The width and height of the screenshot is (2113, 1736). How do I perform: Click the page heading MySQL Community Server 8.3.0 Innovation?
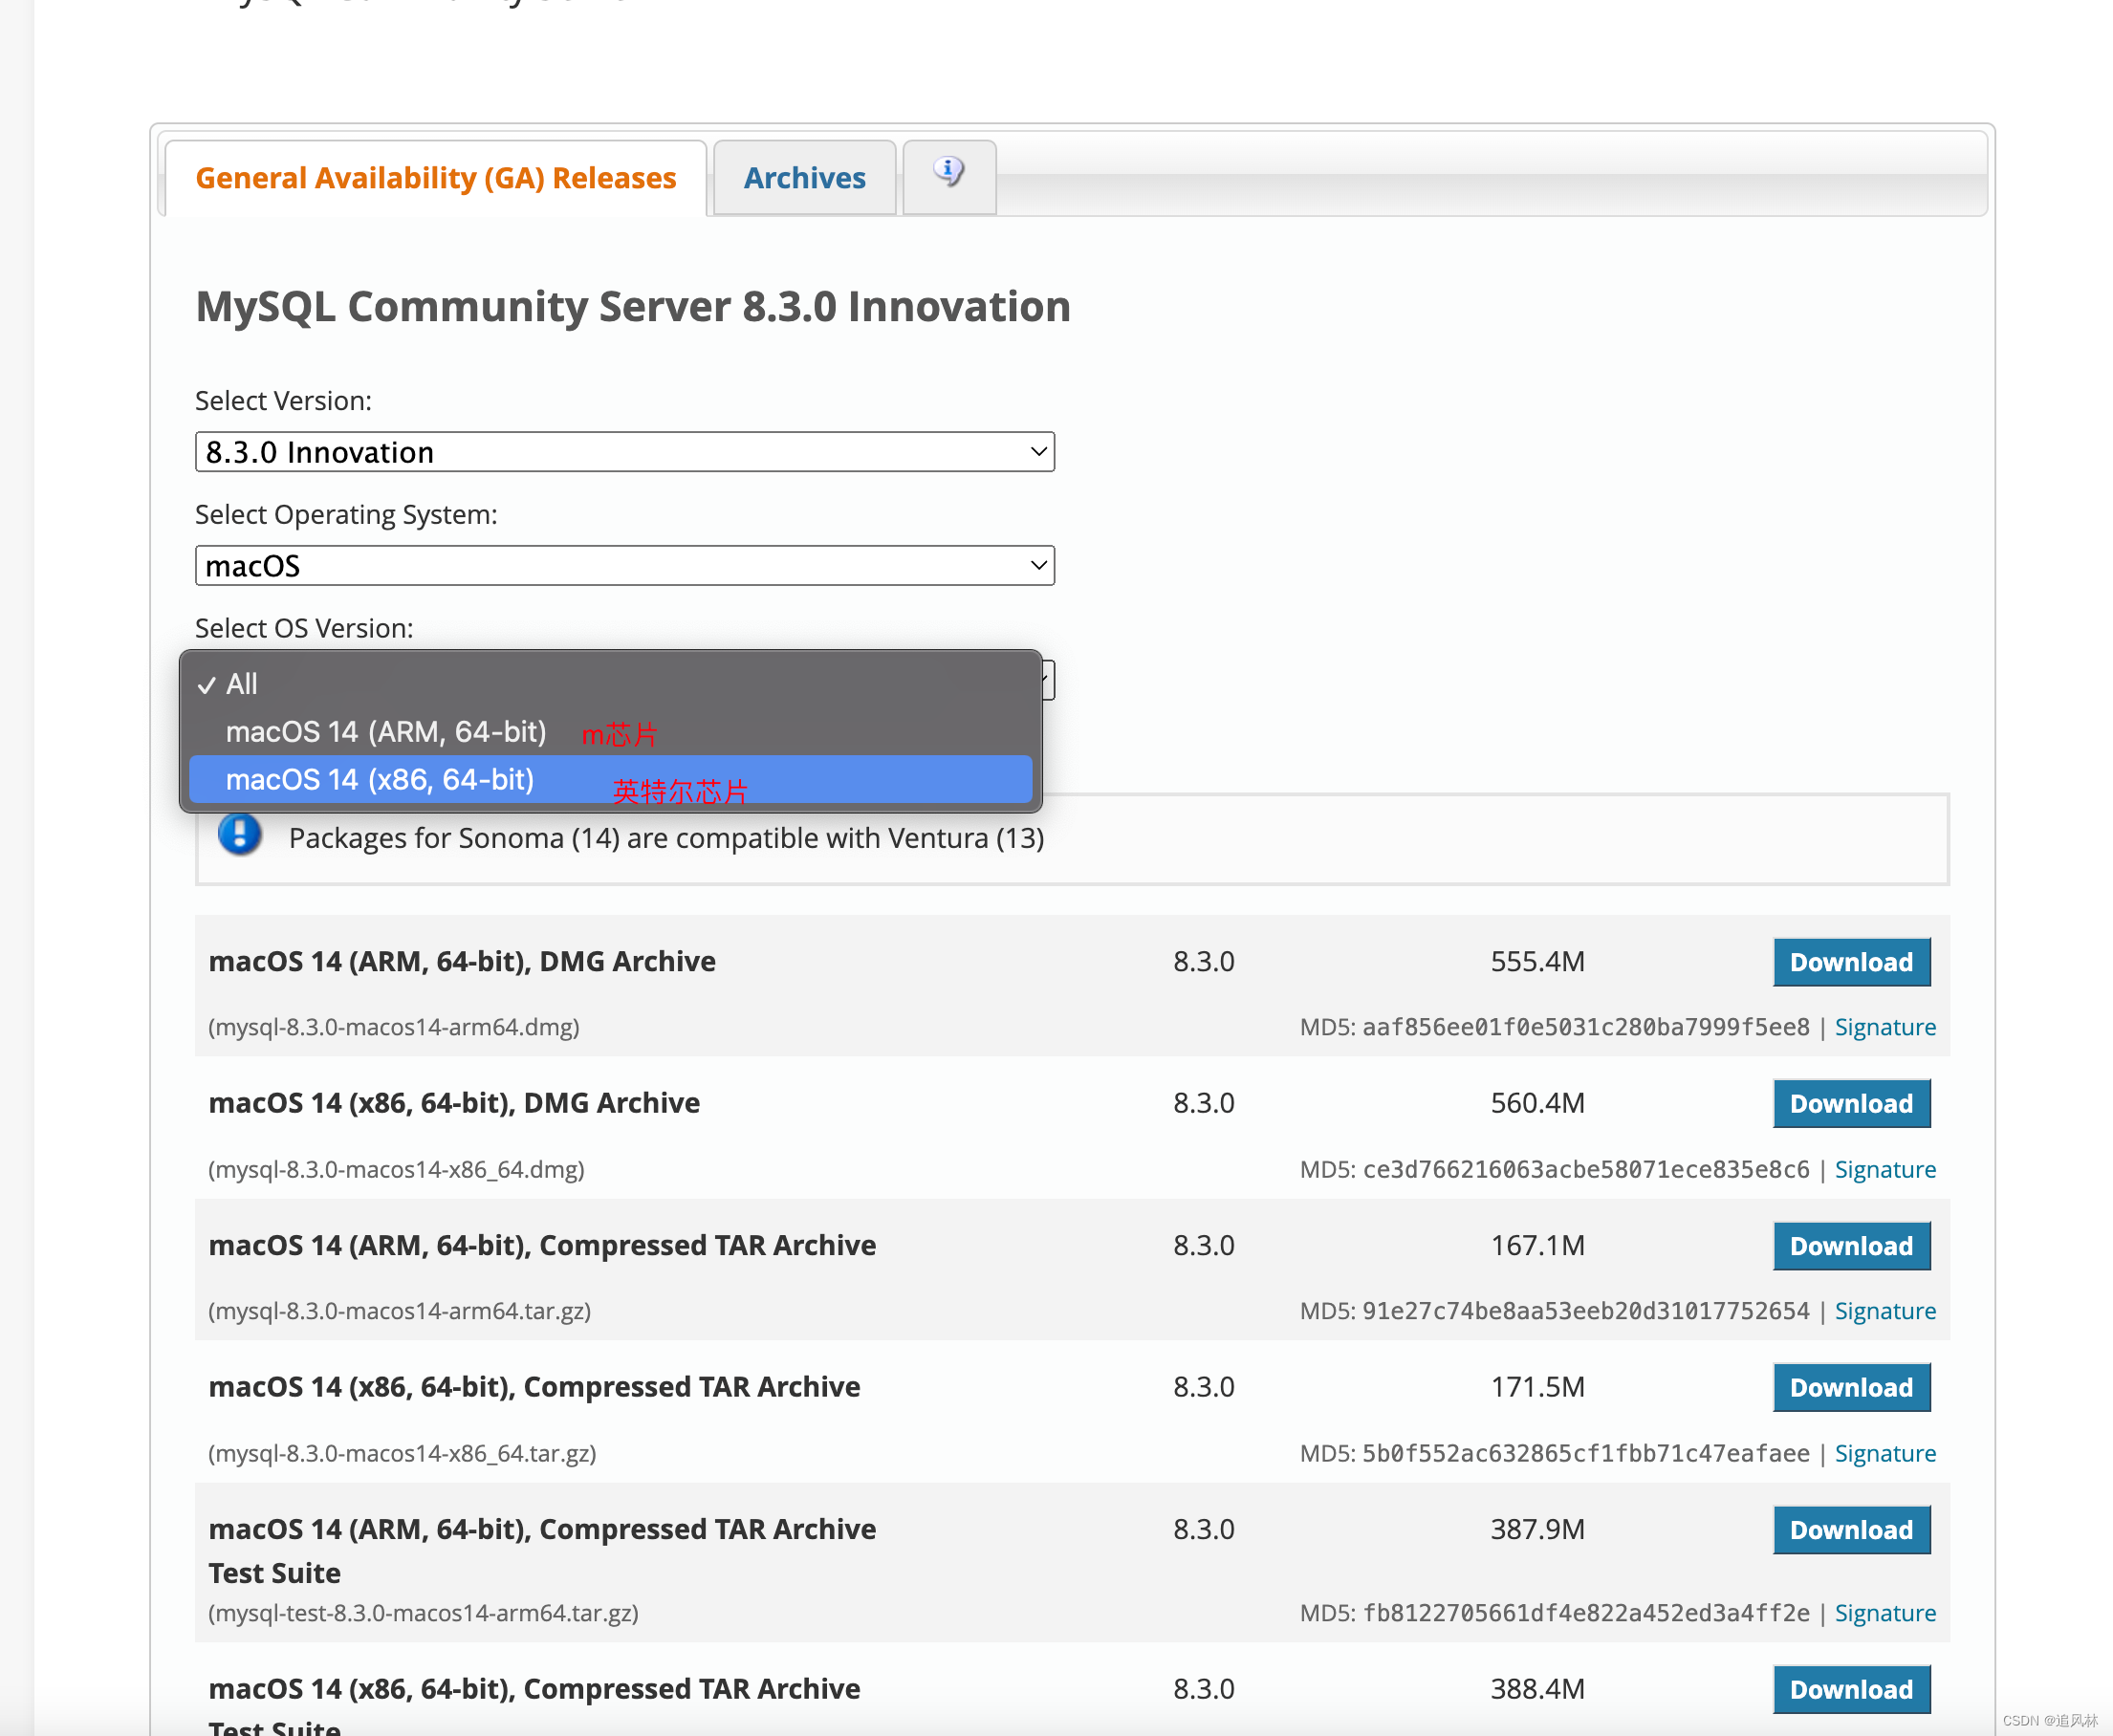pyautogui.click(x=633, y=306)
